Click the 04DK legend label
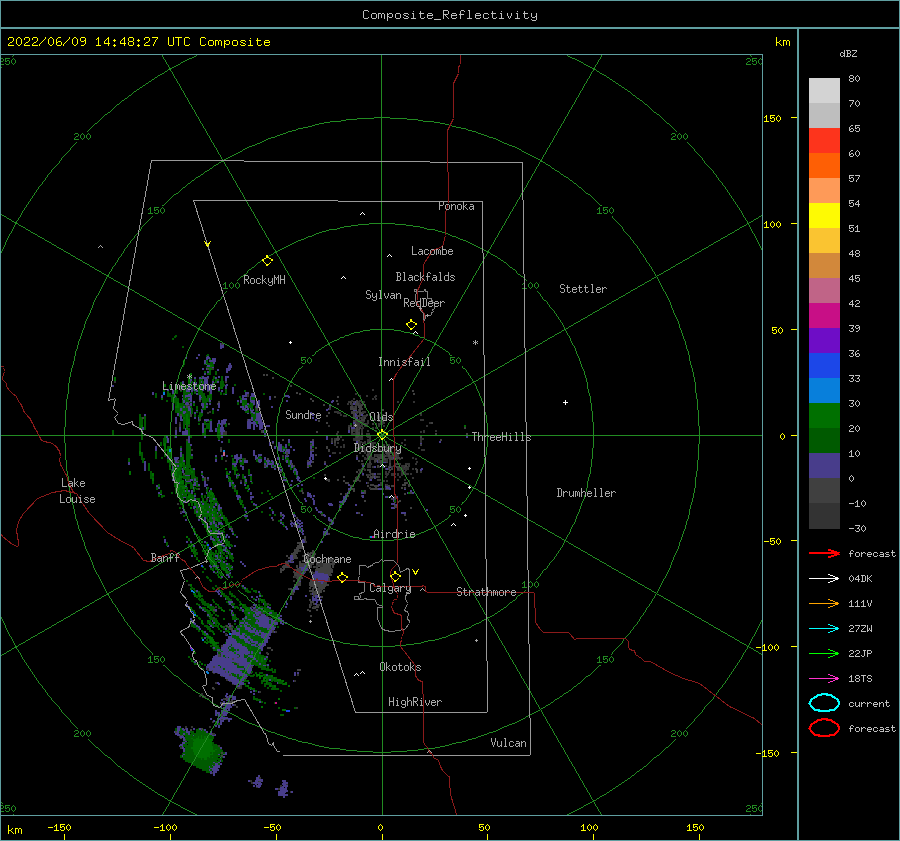 (x=860, y=579)
